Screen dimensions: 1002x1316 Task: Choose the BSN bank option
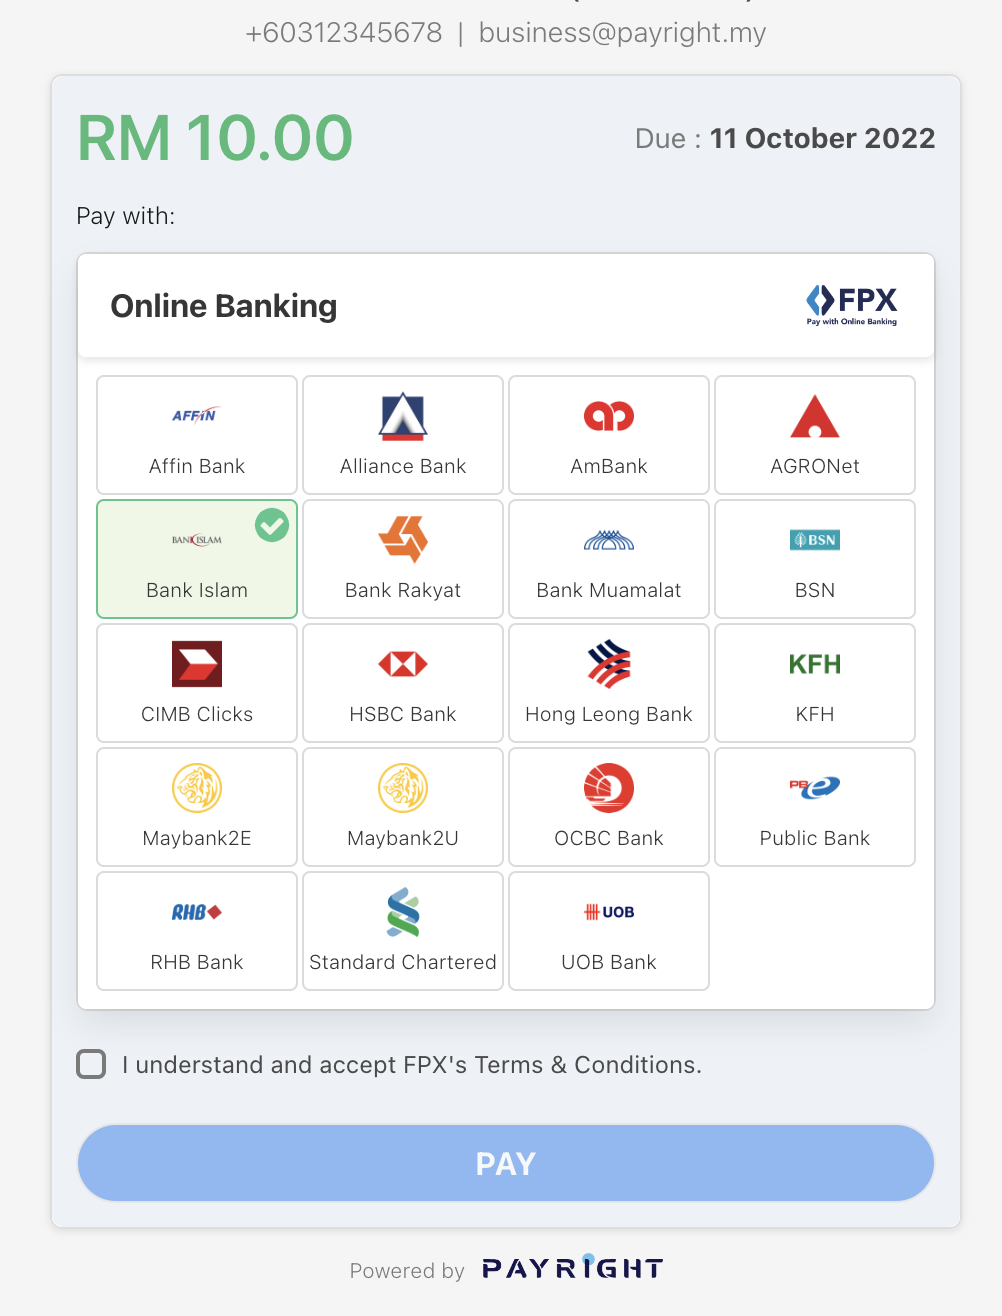814,558
